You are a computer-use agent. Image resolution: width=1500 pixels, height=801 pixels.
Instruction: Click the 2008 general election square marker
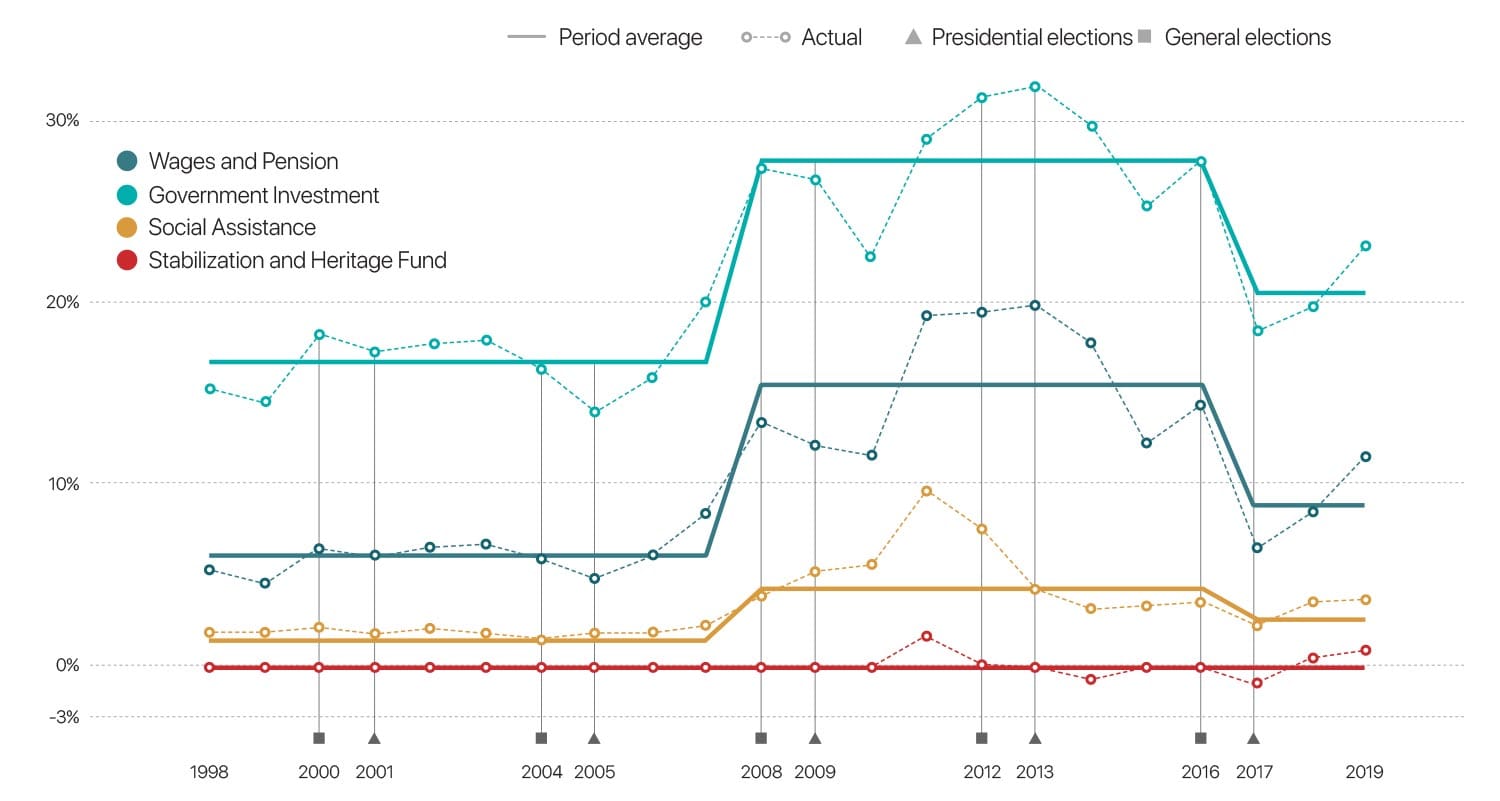click(x=761, y=738)
